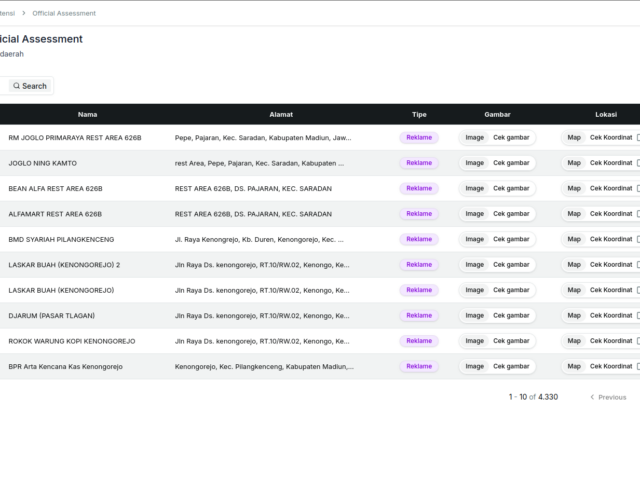The height and width of the screenshot is (480, 640).
Task: Click the Gambar column header
Action: tap(497, 115)
